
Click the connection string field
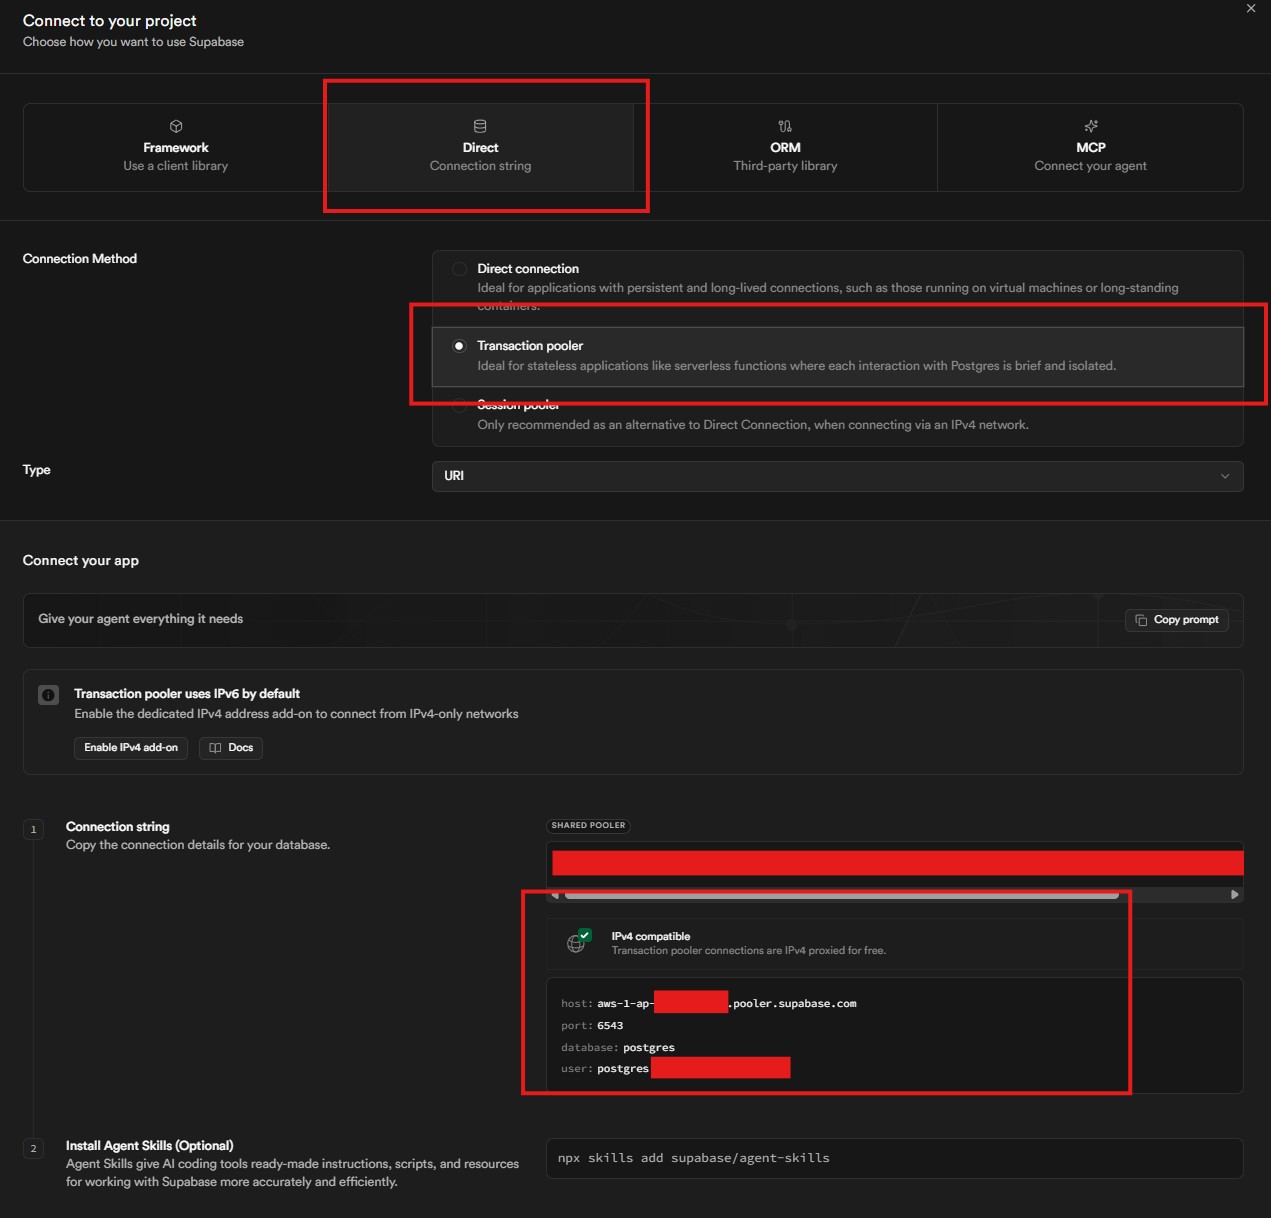(897, 863)
